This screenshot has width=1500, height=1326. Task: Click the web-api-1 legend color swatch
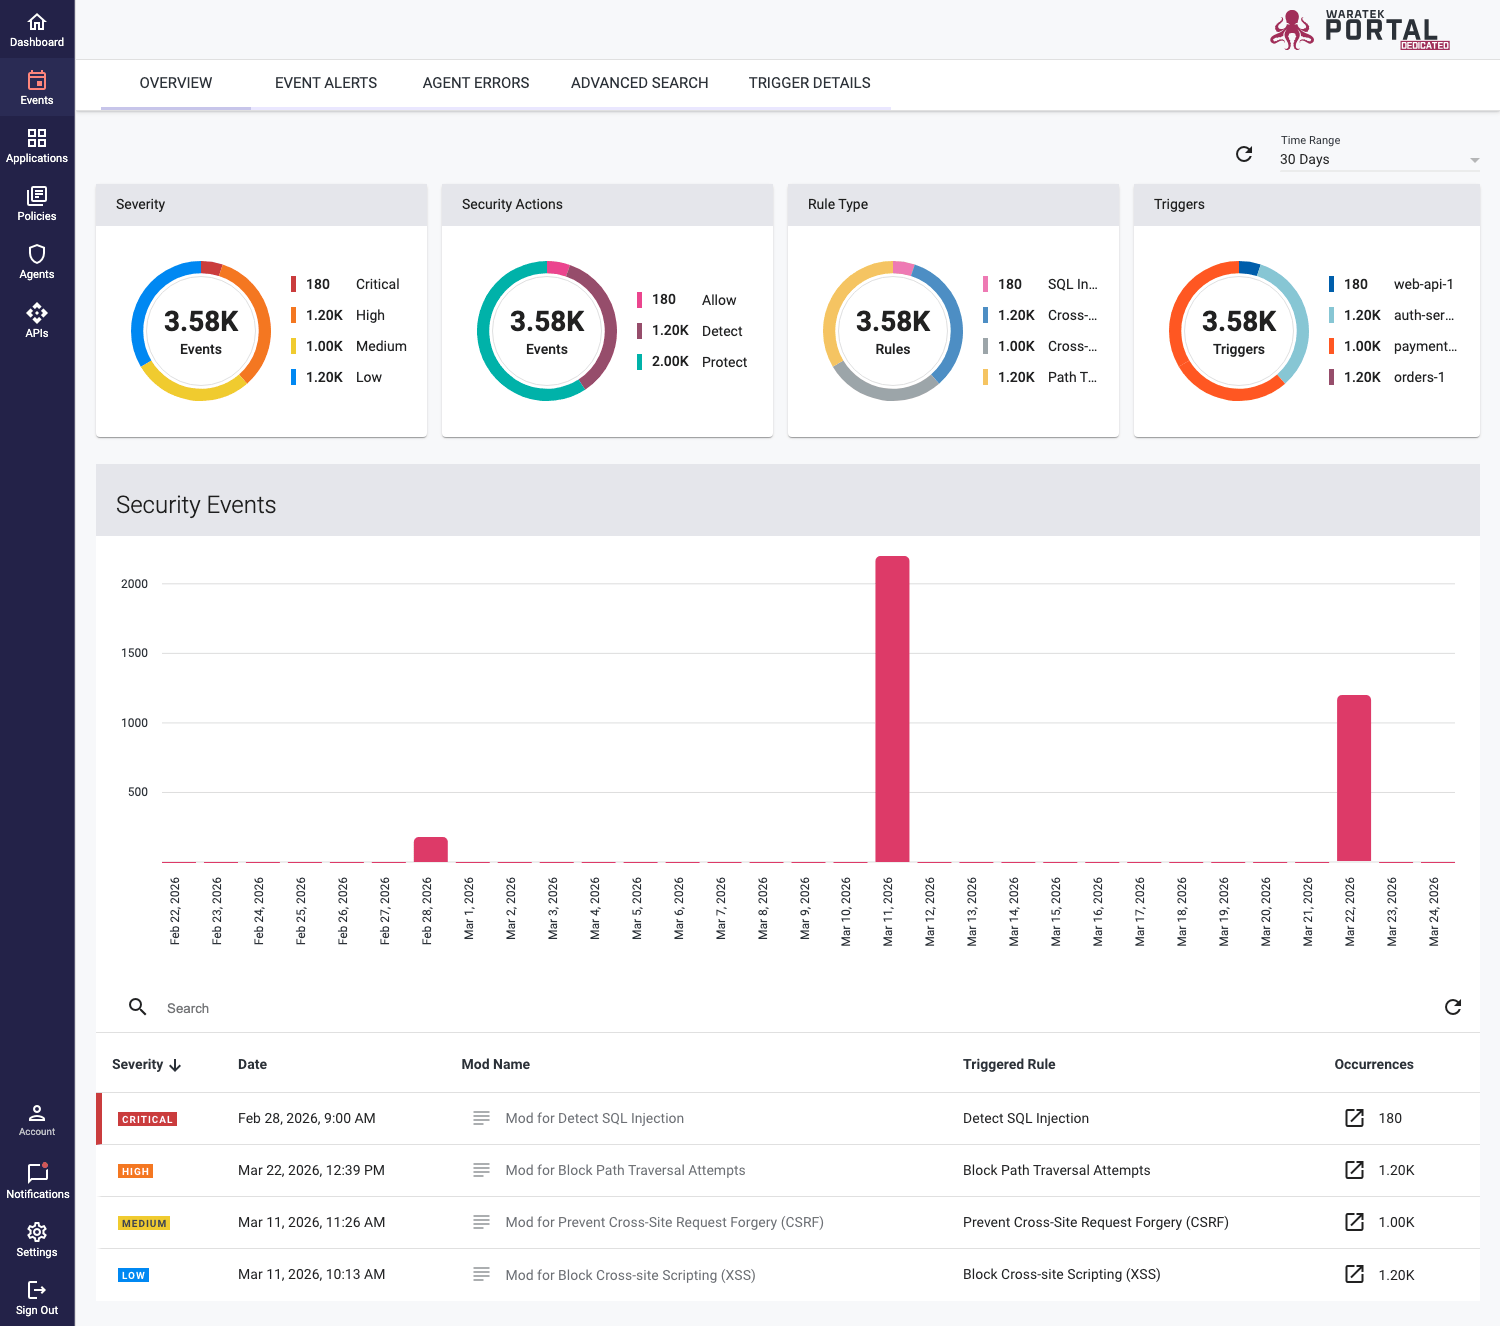coord(1332,284)
